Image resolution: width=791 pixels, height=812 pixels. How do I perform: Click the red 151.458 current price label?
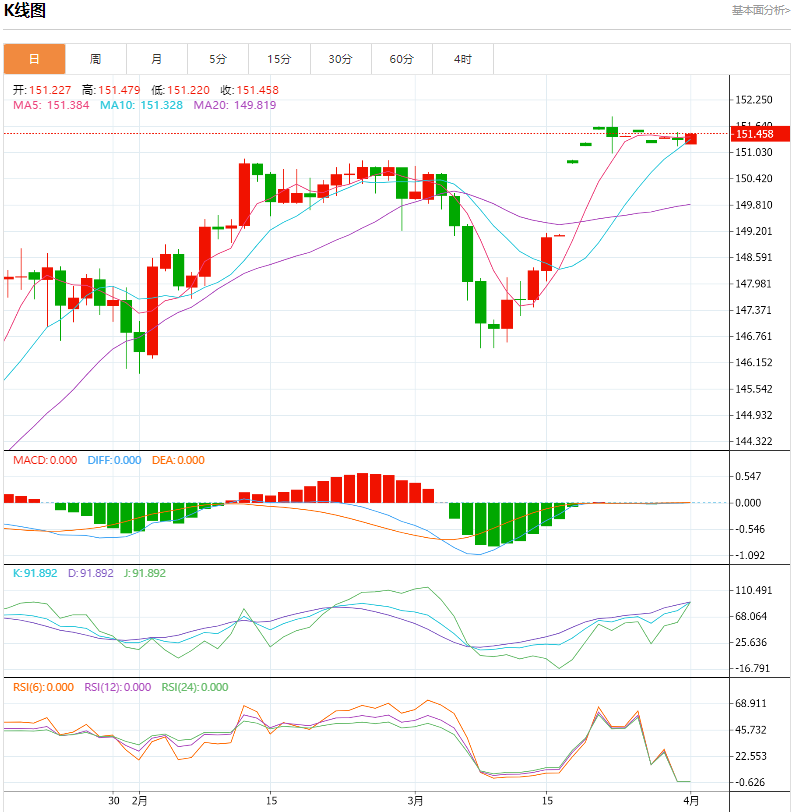[755, 134]
